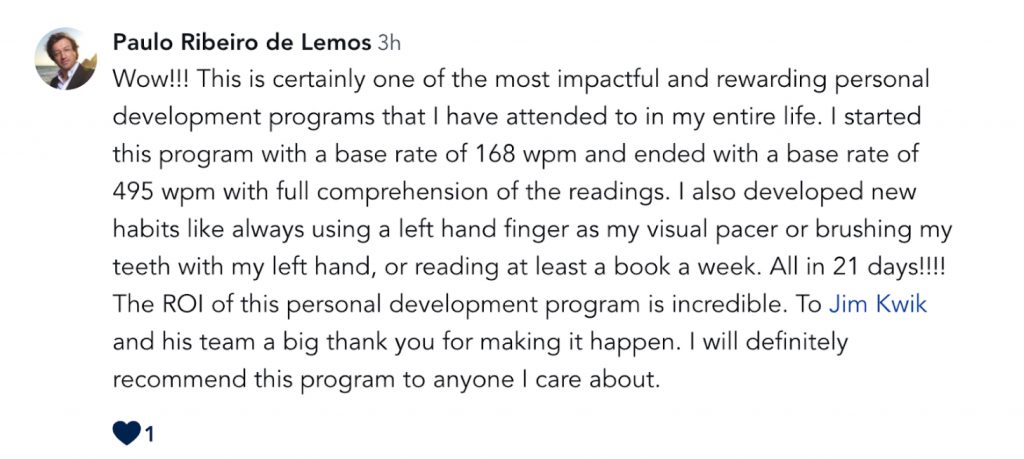Open Paulo Ribeiro de Lemos's profile photo
This screenshot has width=1024, height=459.
pos(66,59)
